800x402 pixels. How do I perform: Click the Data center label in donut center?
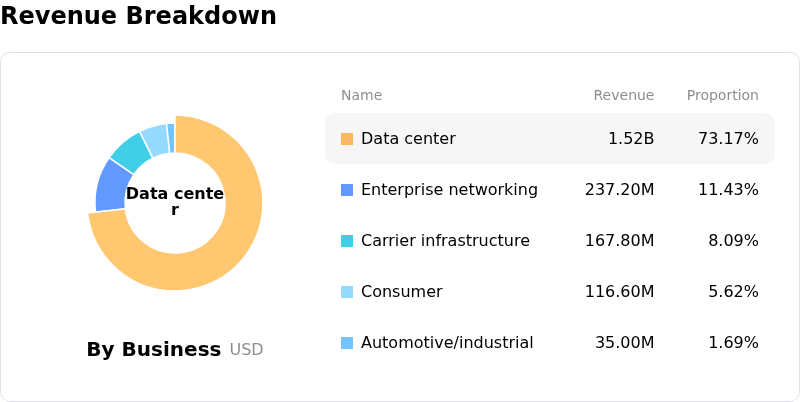[175, 201]
